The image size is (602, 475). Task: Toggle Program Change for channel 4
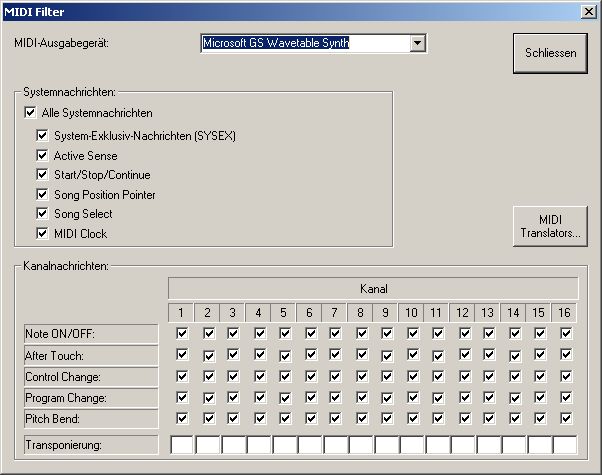(260, 397)
